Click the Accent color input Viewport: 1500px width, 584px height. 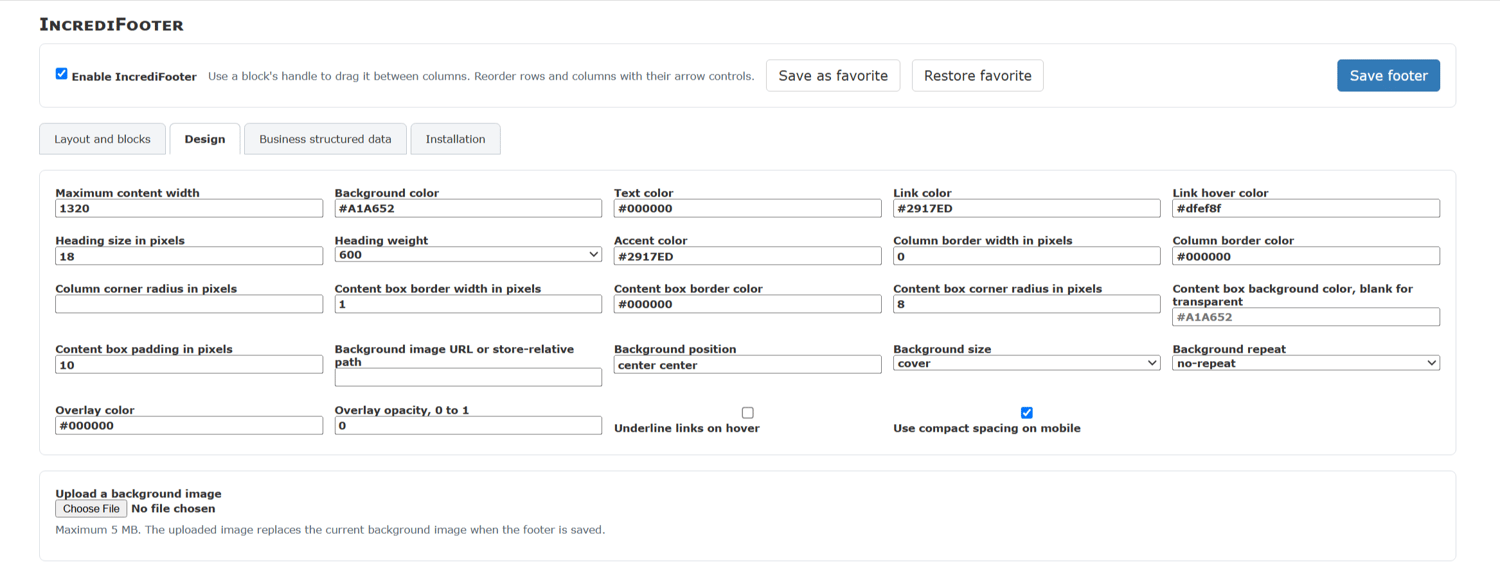coord(747,256)
